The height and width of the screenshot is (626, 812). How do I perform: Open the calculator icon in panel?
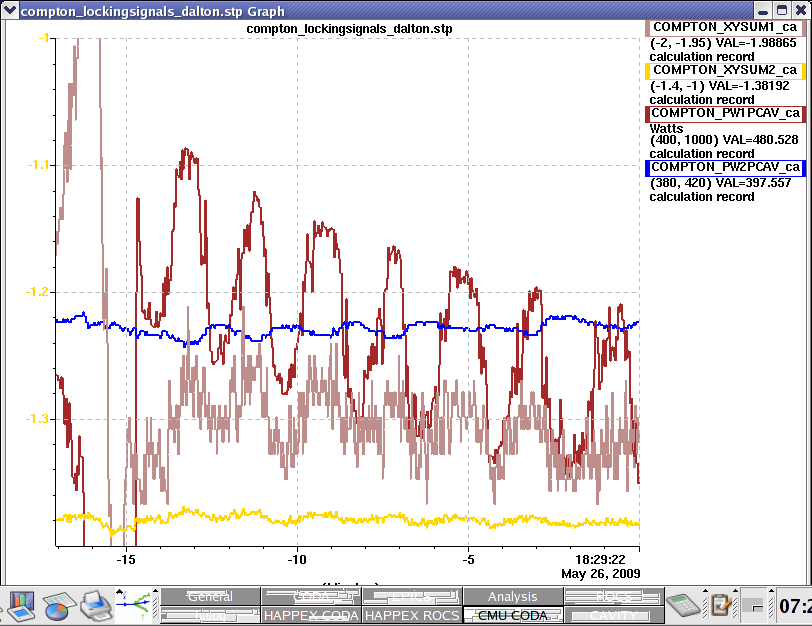[683, 605]
